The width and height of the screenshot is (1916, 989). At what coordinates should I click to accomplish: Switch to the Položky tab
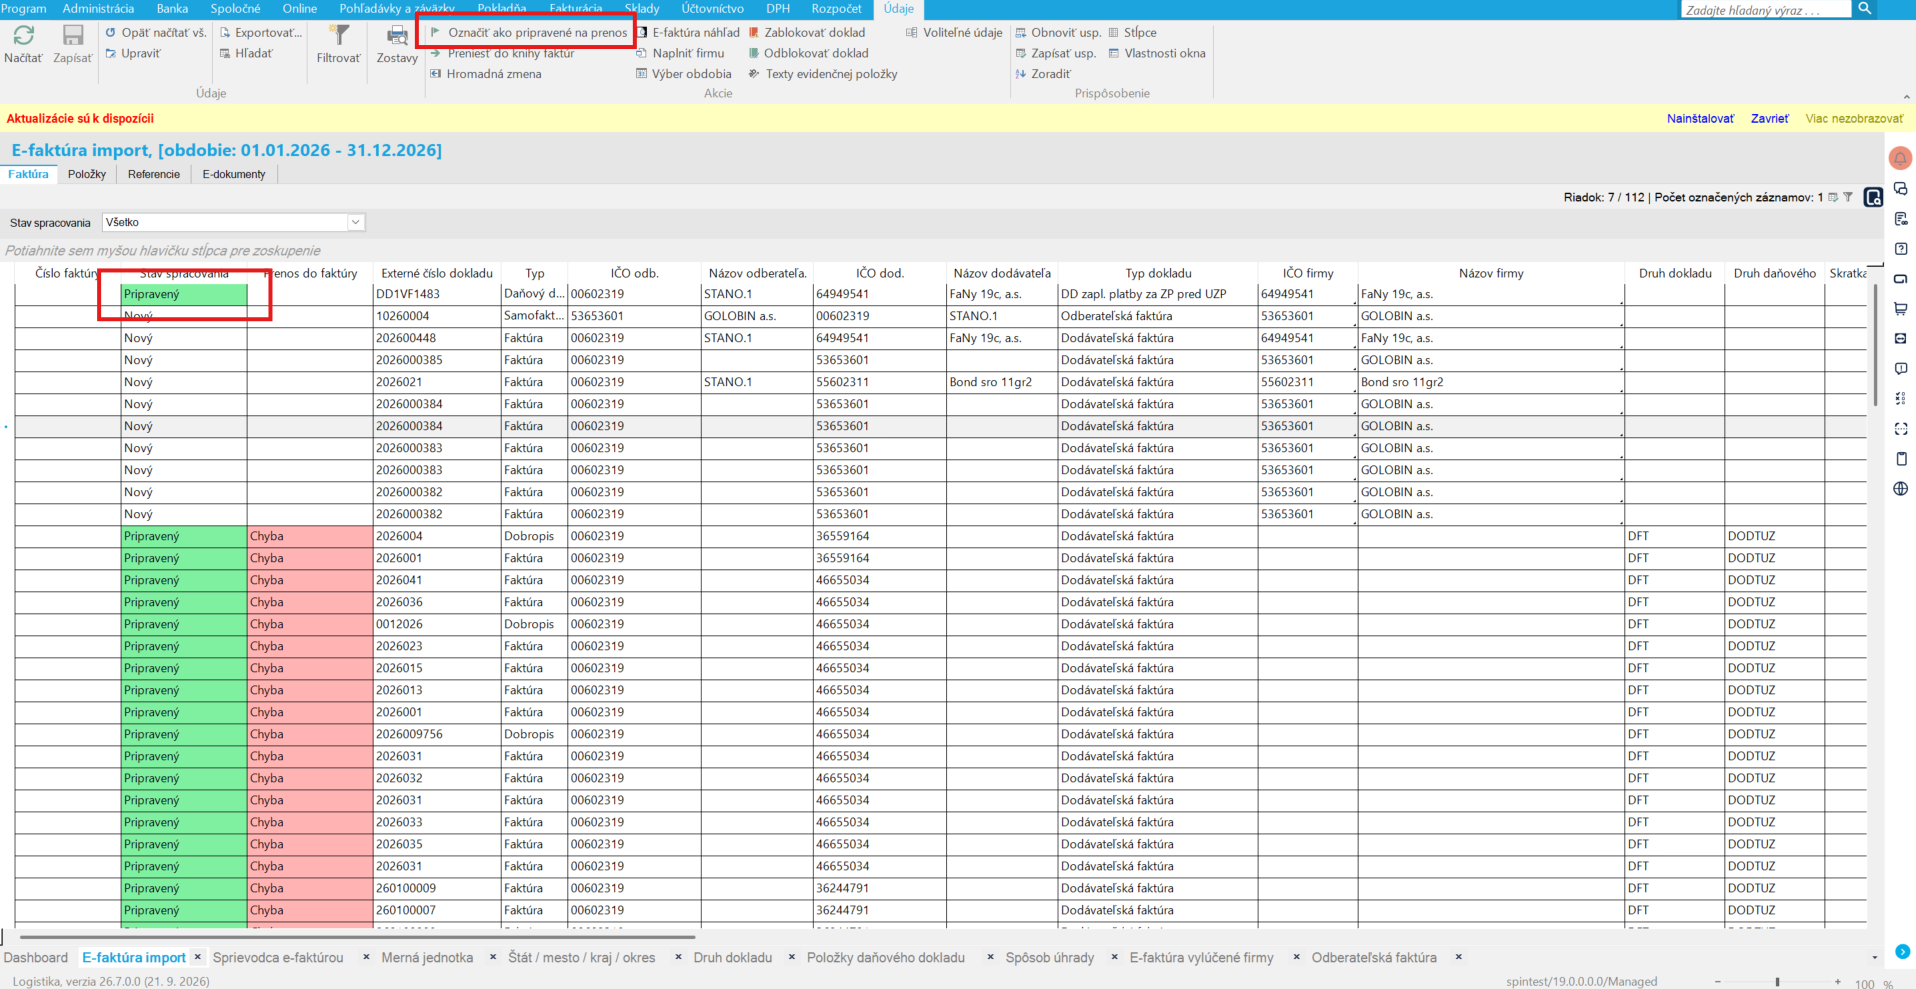[x=87, y=174]
